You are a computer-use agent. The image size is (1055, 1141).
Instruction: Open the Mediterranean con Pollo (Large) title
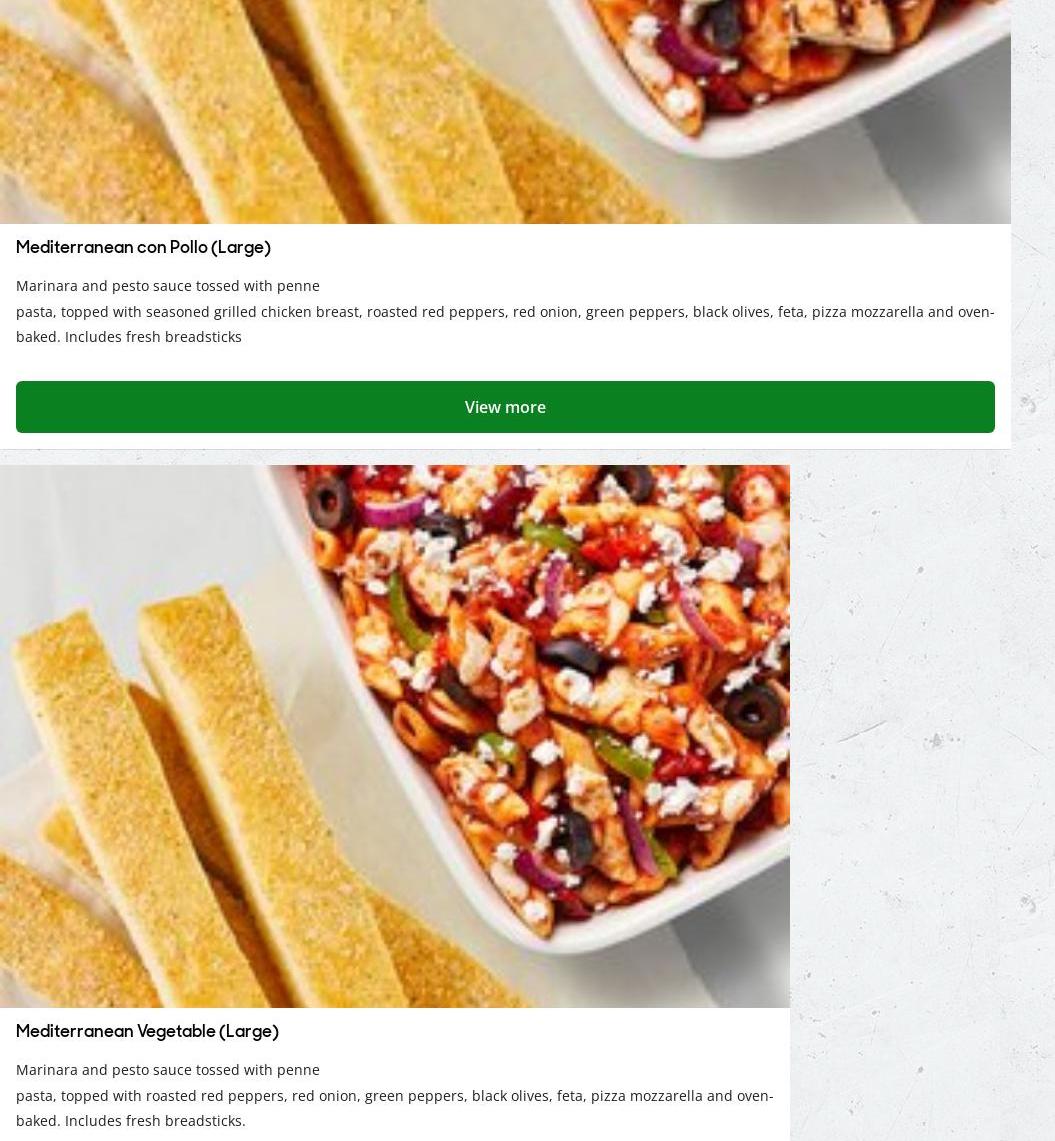[x=143, y=247]
